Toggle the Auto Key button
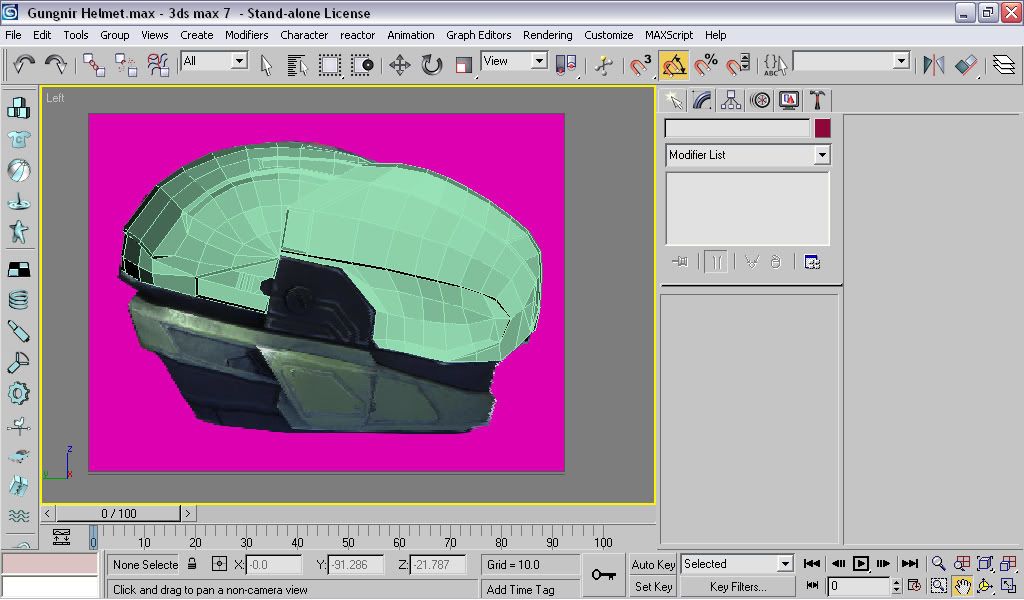The height and width of the screenshot is (600, 1024). coord(652,564)
